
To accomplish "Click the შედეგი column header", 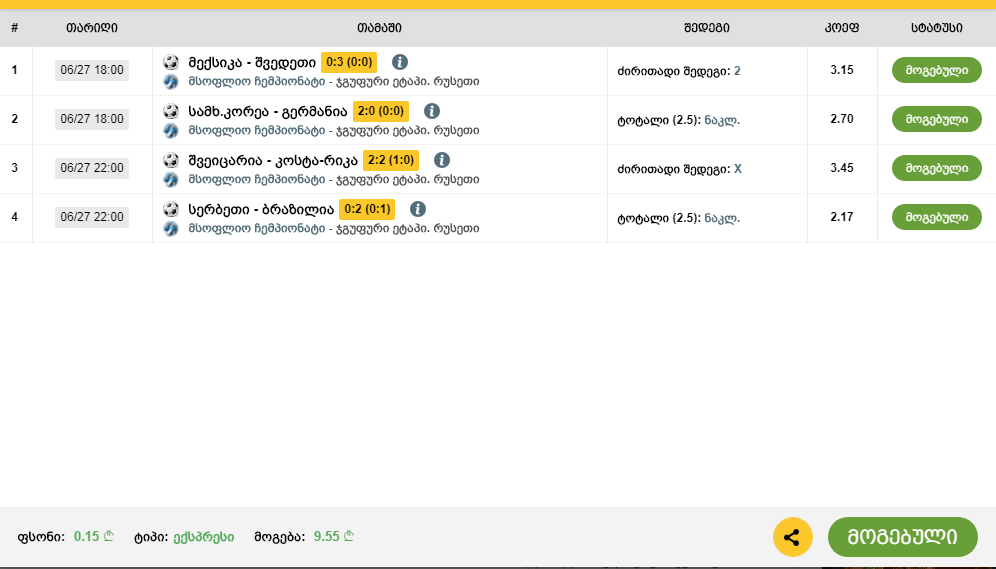I will tap(707, 28).
